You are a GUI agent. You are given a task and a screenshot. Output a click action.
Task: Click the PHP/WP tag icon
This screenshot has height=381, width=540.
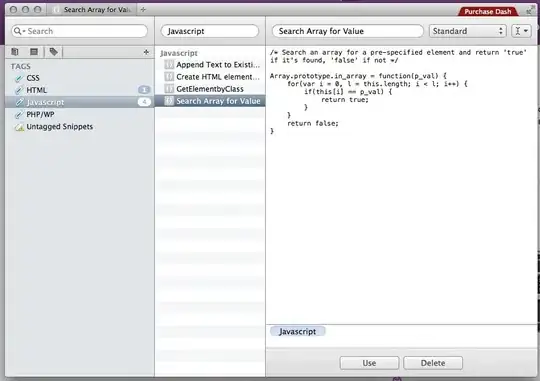coord(19,114)
